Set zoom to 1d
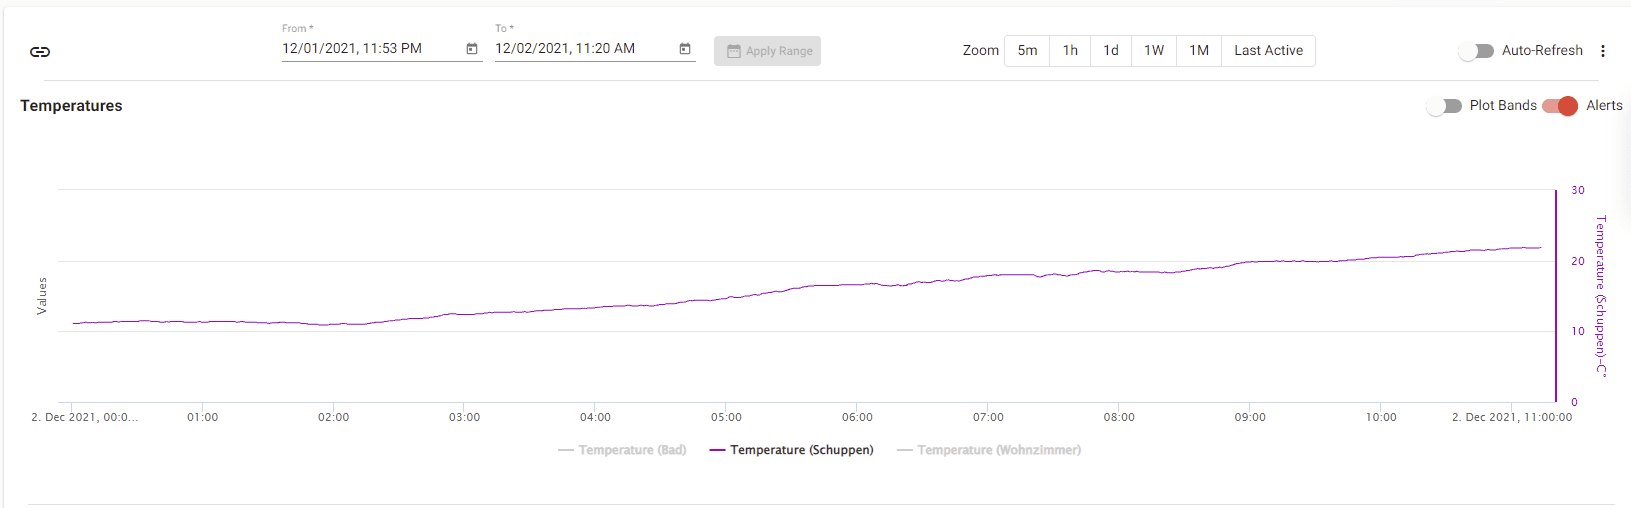This screenshot has width=1631, height=508. coord(1111,51)
